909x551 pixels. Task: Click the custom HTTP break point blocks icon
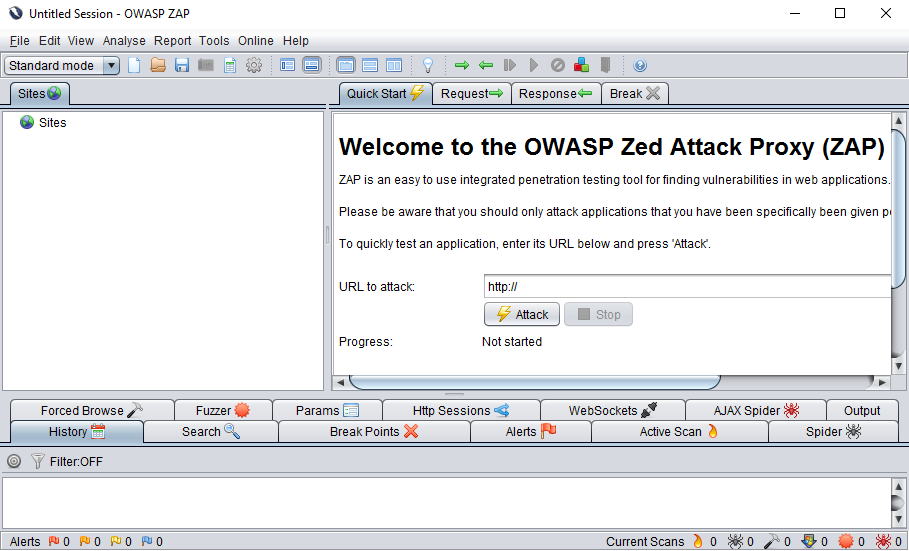pyautogui.click(x=581, y=65)
